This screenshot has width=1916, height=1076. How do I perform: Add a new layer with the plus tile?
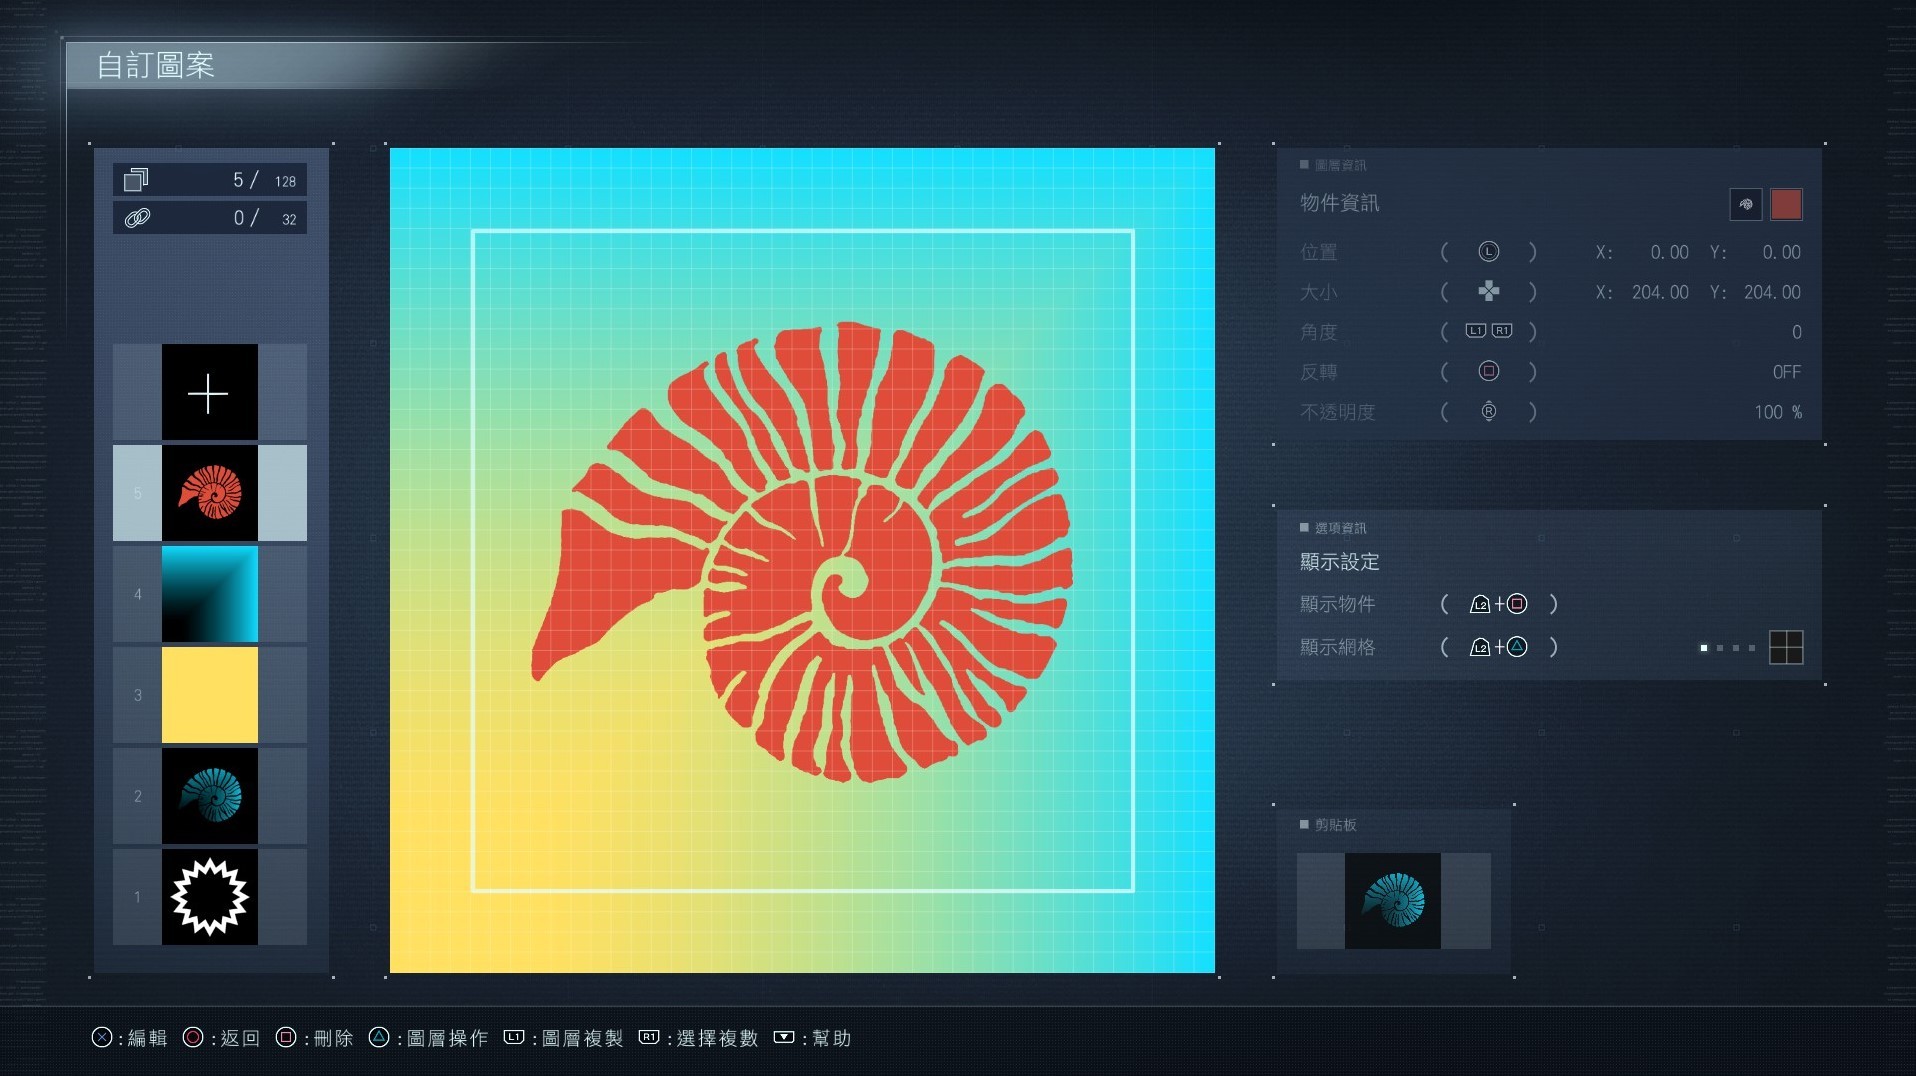pos(209,392)
